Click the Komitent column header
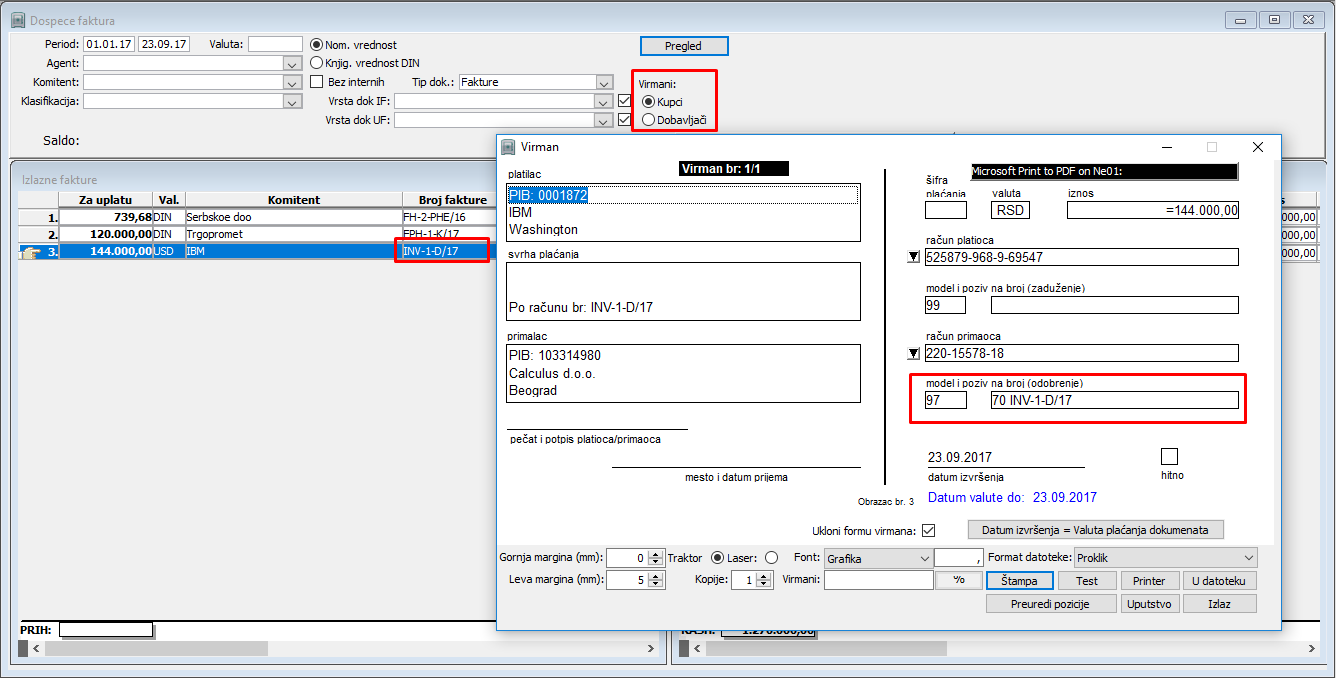This screenshot has height=678, width=1336. click(x=293, y=200)
